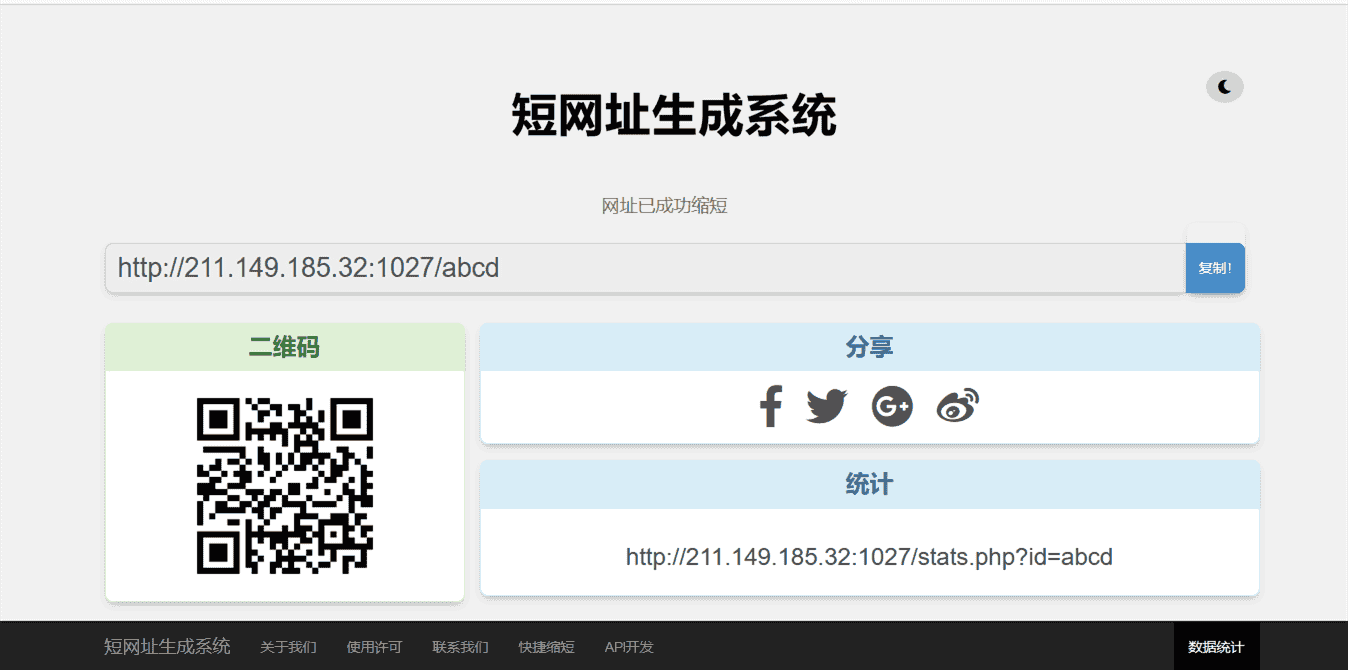
Task: Click the QR code image
Action: [x=285, y=486]
